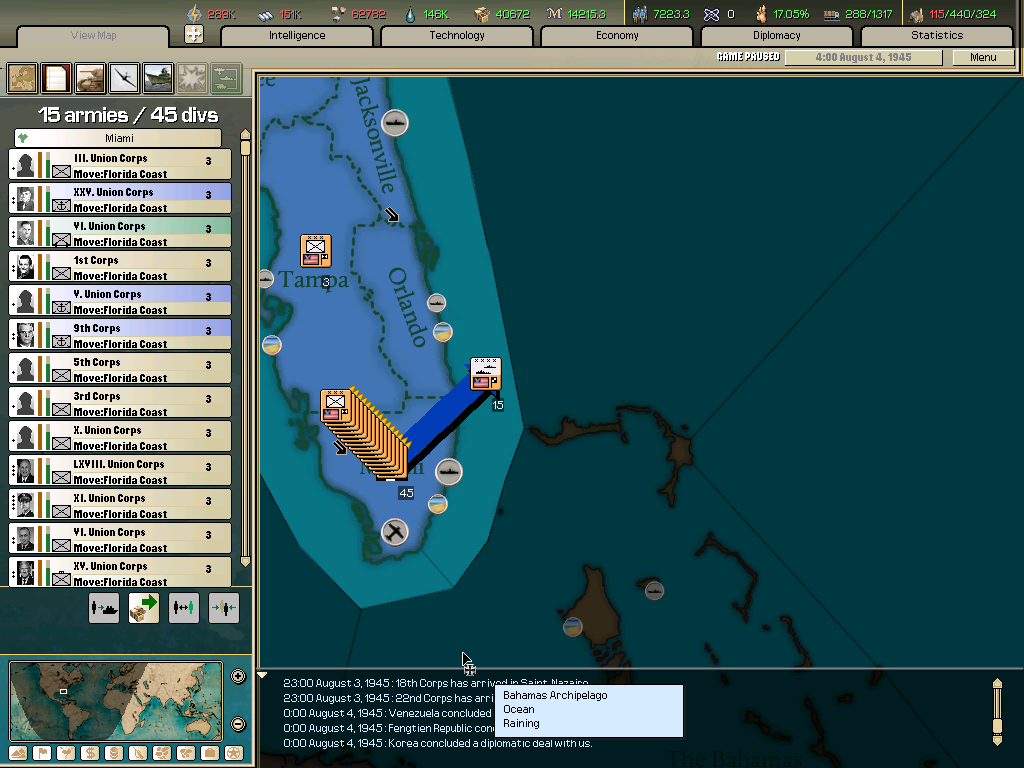Viewport: 1024px width, 768px height.
Task: Open the Menu in top right corner
Action: coord(982,57)
